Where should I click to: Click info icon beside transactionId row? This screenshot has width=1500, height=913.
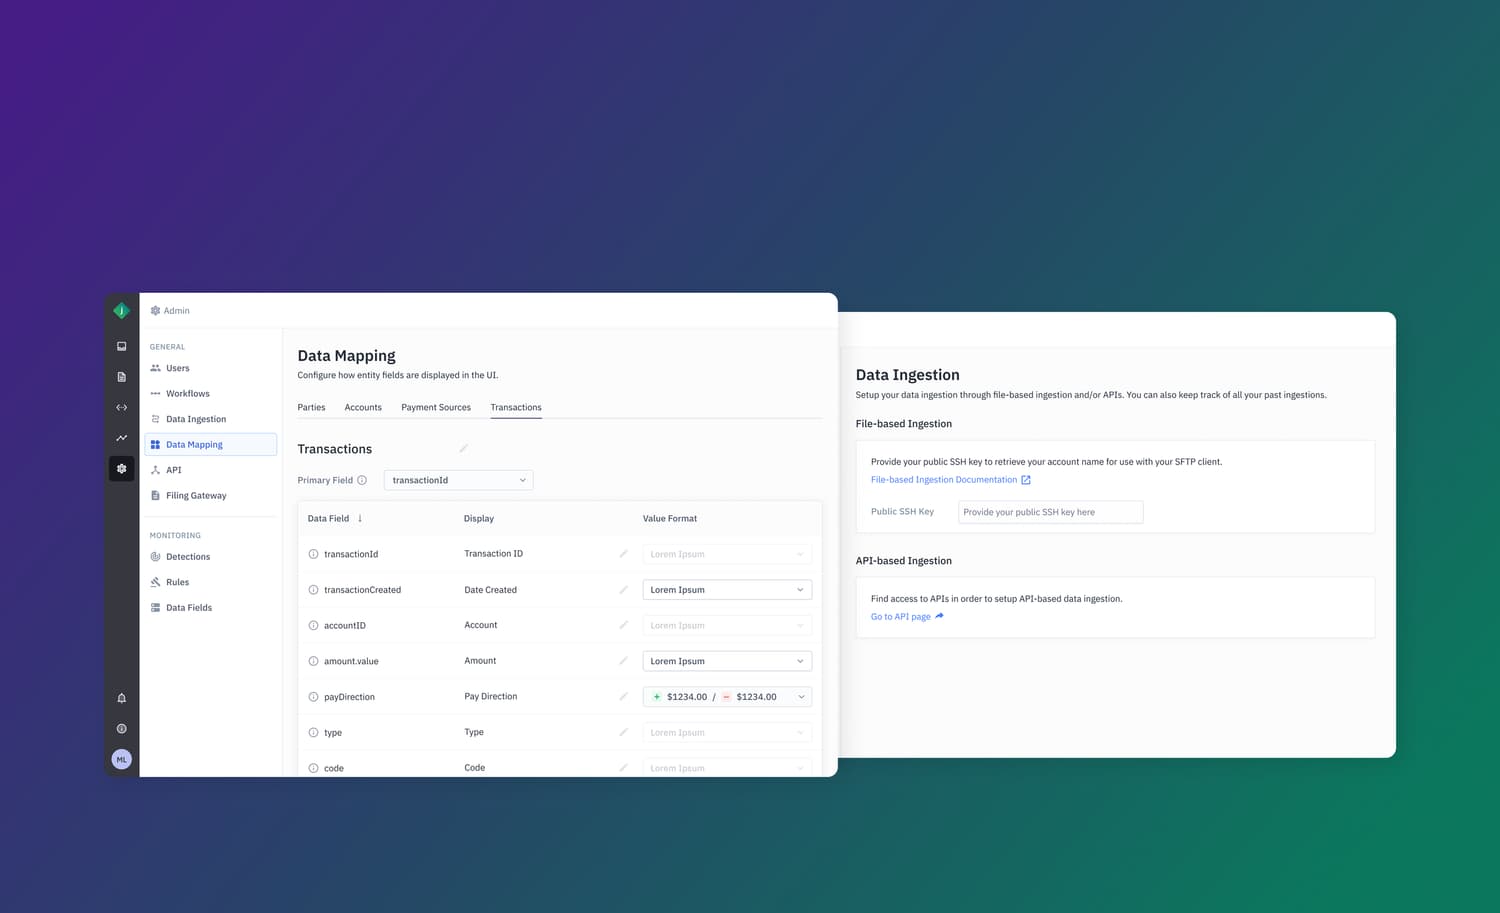(313, 554)
